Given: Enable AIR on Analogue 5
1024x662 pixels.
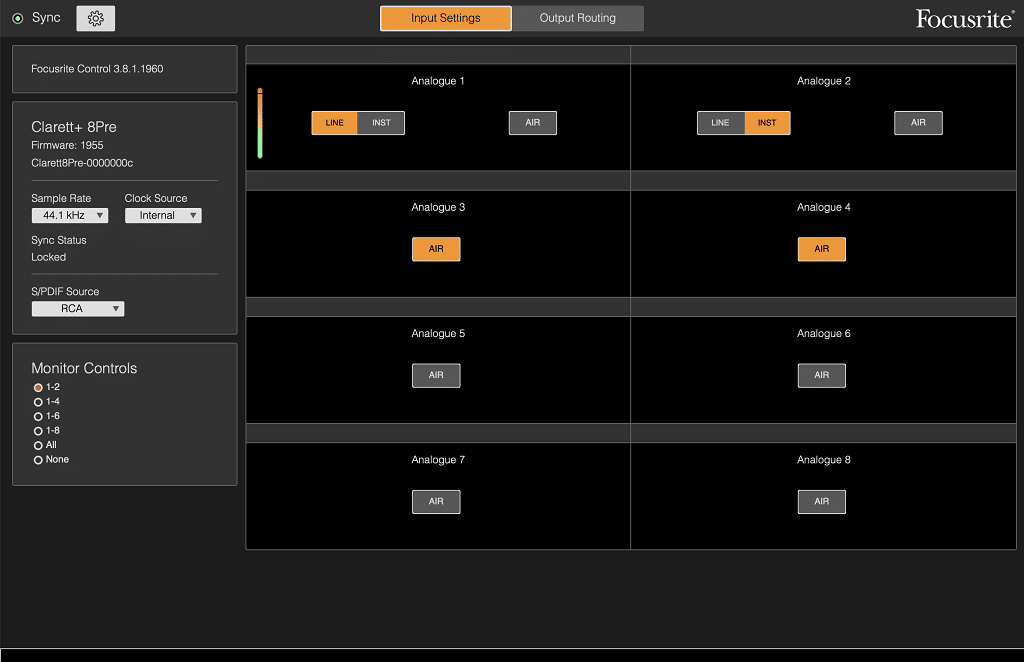Looking at the screenshot, I should 436,375.
